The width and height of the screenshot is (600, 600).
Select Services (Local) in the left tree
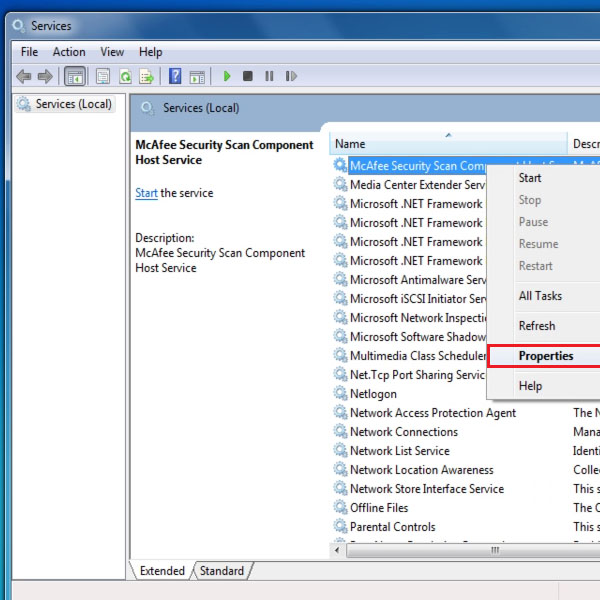point(65,104)
